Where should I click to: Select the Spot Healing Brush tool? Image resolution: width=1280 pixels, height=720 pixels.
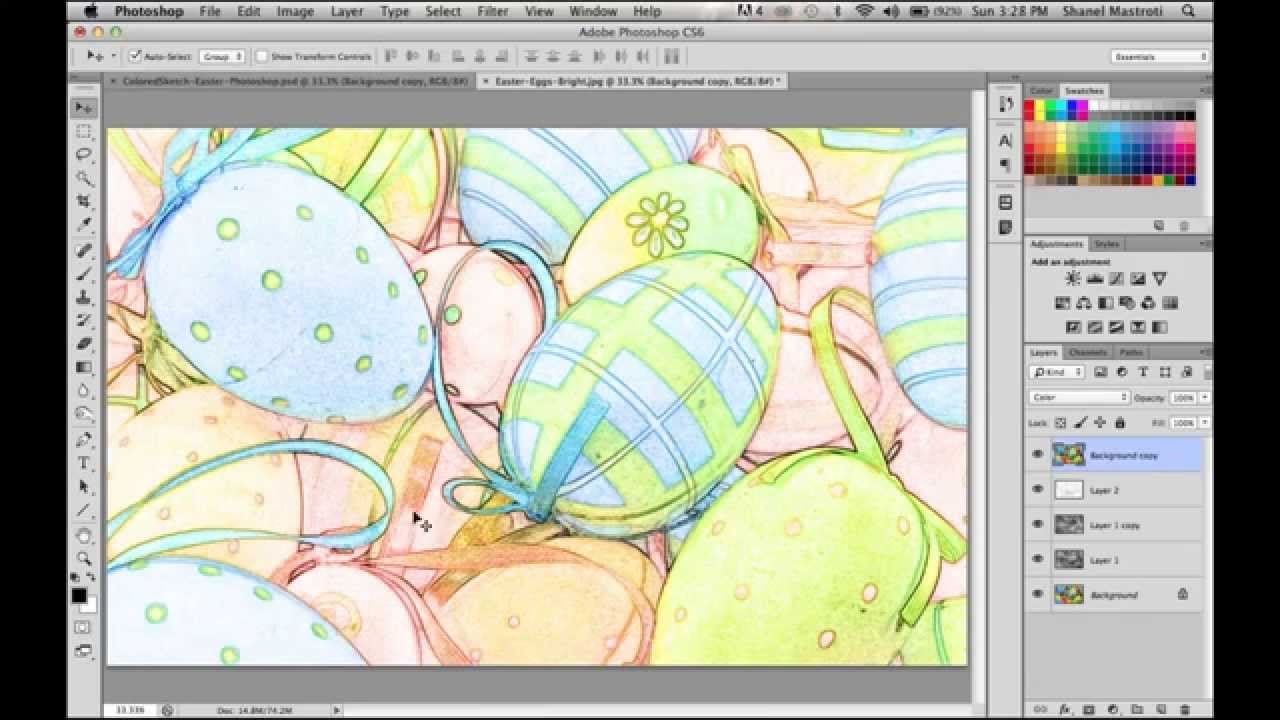(x=84, y=250)
